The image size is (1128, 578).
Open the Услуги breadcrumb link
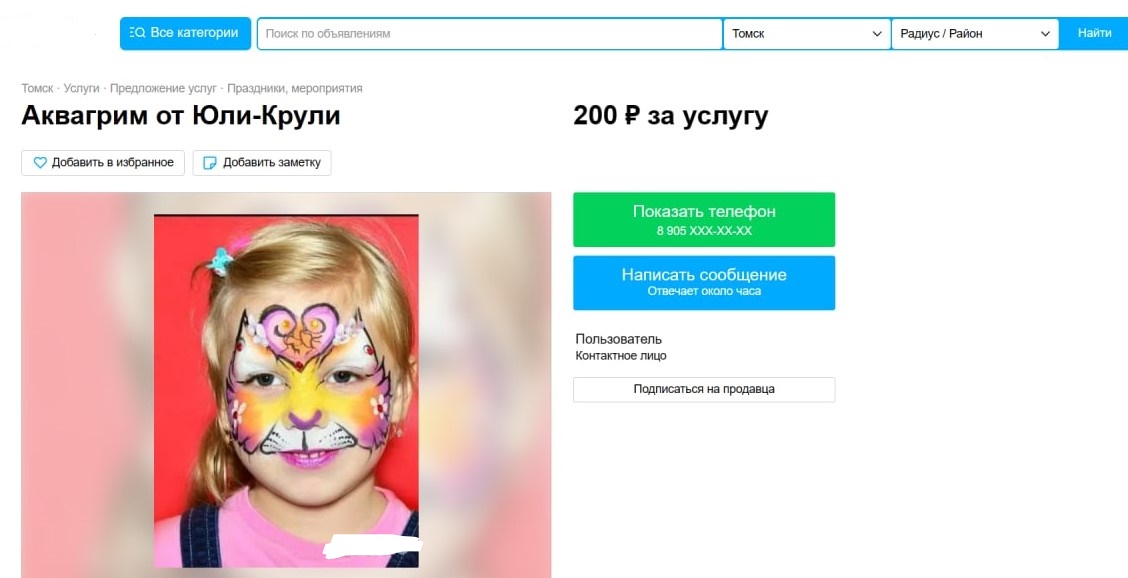tap(81, 89)
